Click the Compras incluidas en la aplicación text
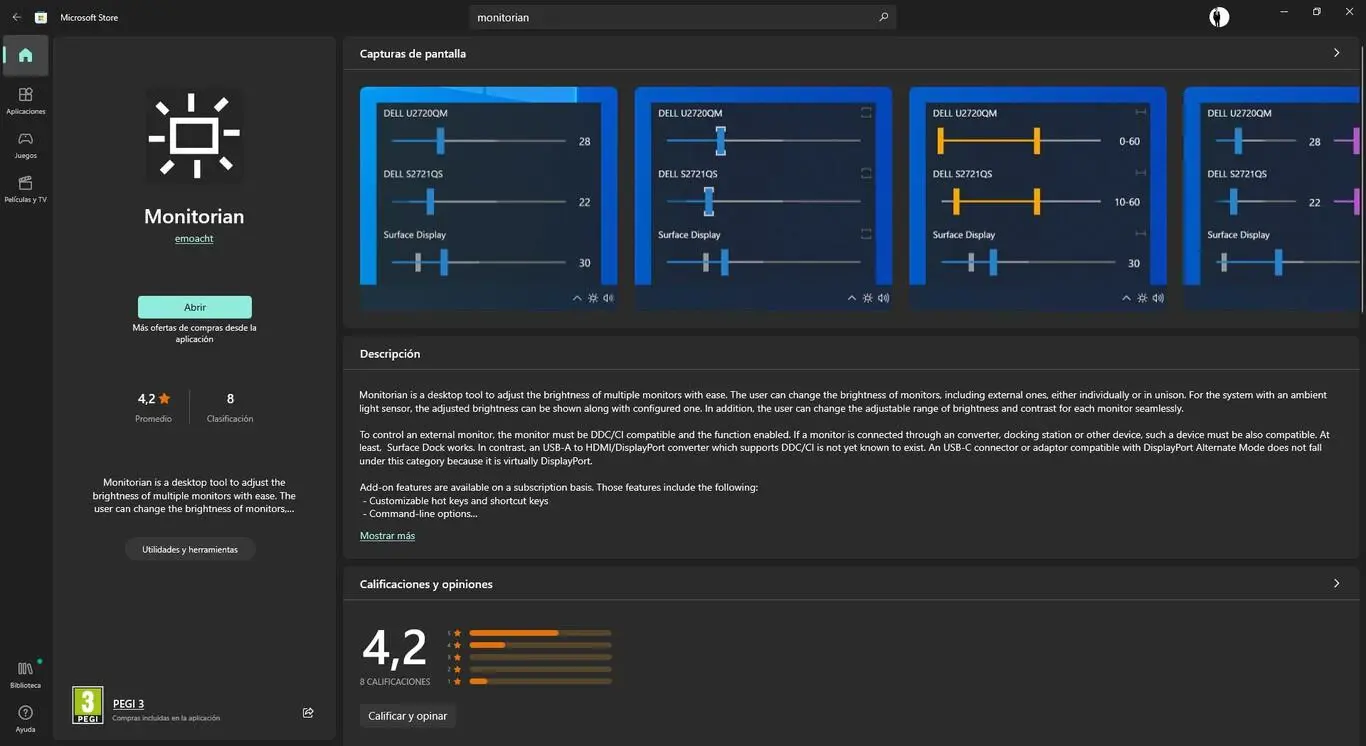The image size is (1366, 746). click(x=166, y=718)
